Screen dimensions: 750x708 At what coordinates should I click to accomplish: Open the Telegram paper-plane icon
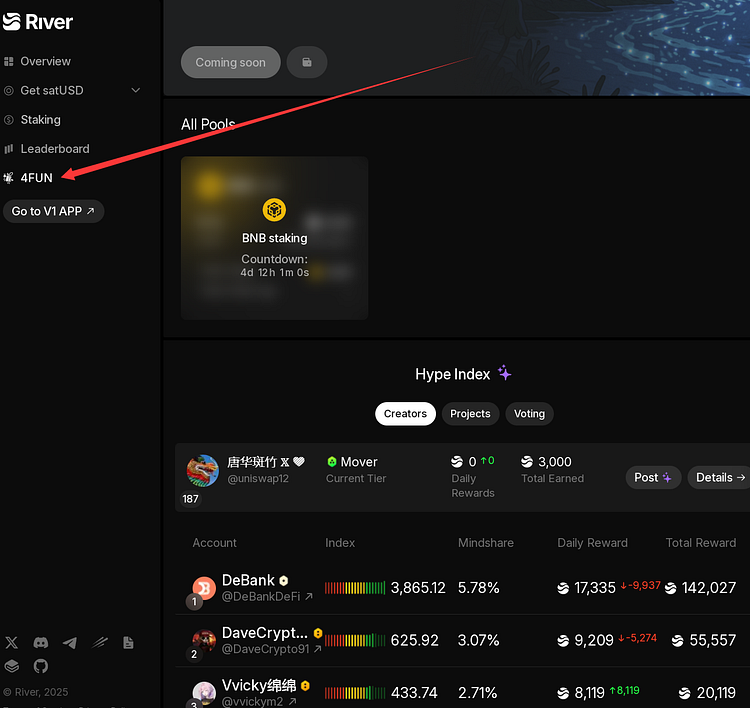70,642
